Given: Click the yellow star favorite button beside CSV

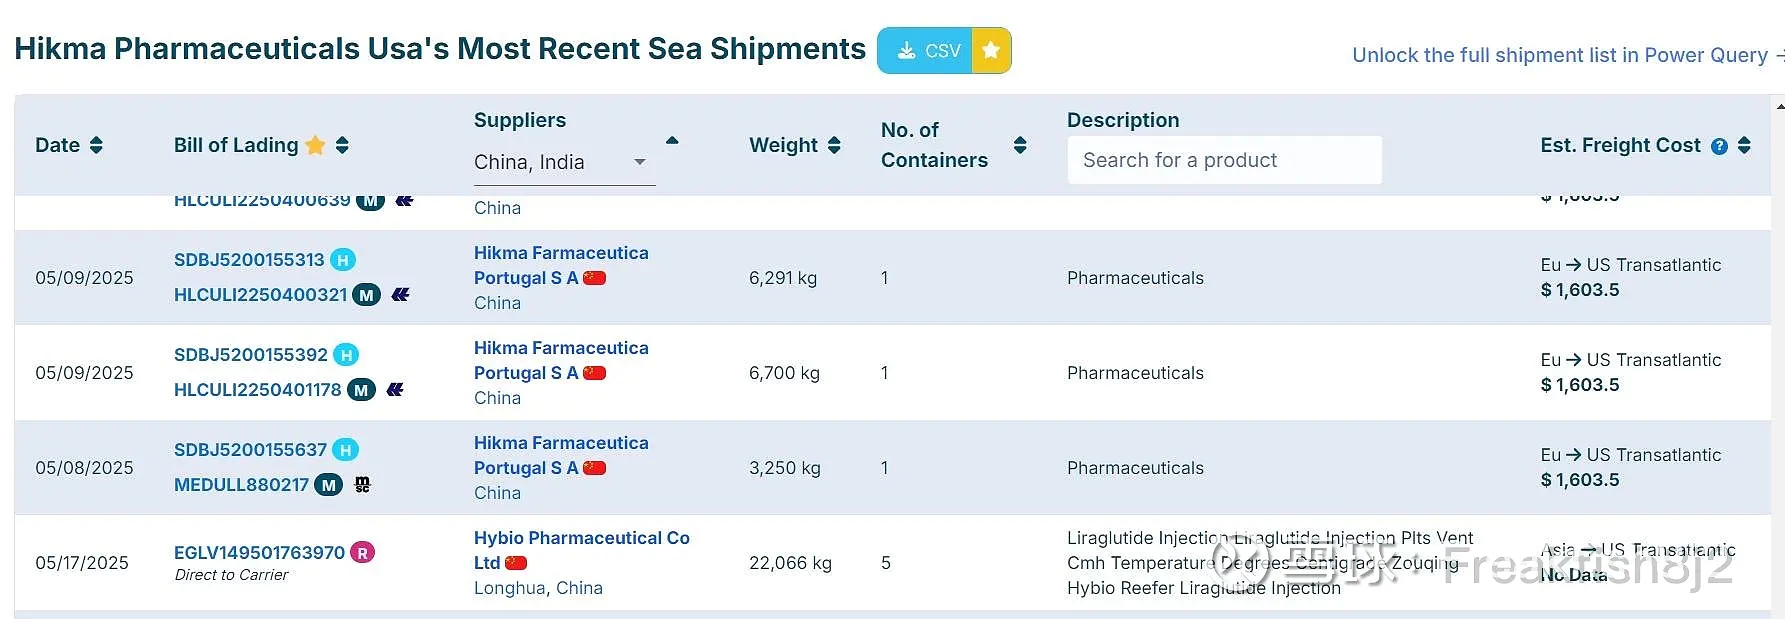Looking at the screenshot, I should click(991, 50).
